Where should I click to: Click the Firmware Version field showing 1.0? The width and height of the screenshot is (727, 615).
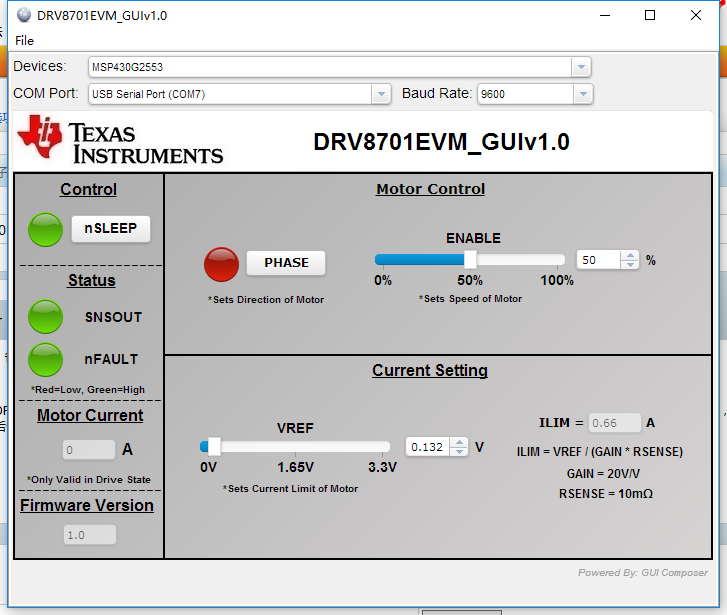pos(90,535)
